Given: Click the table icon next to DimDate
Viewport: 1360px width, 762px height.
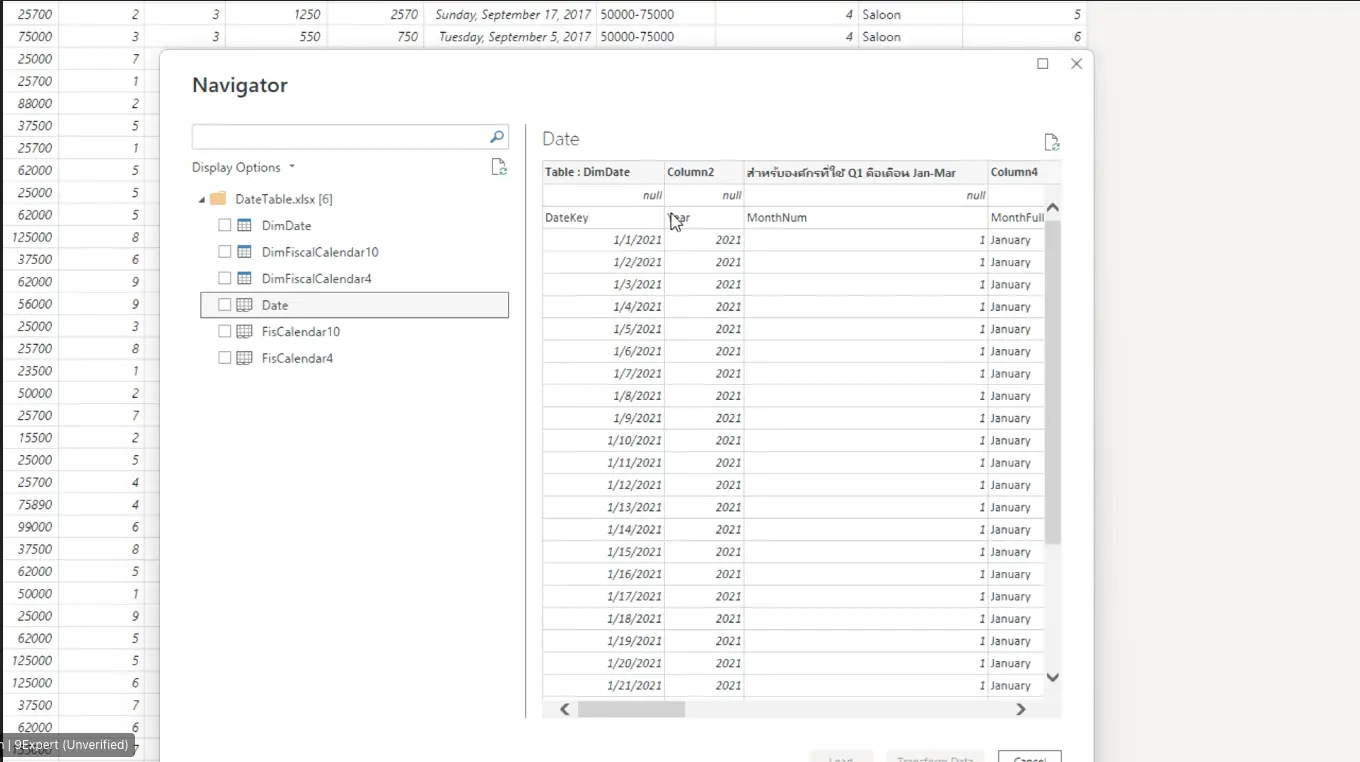Looking at the screenshot, I should (244, 226).
